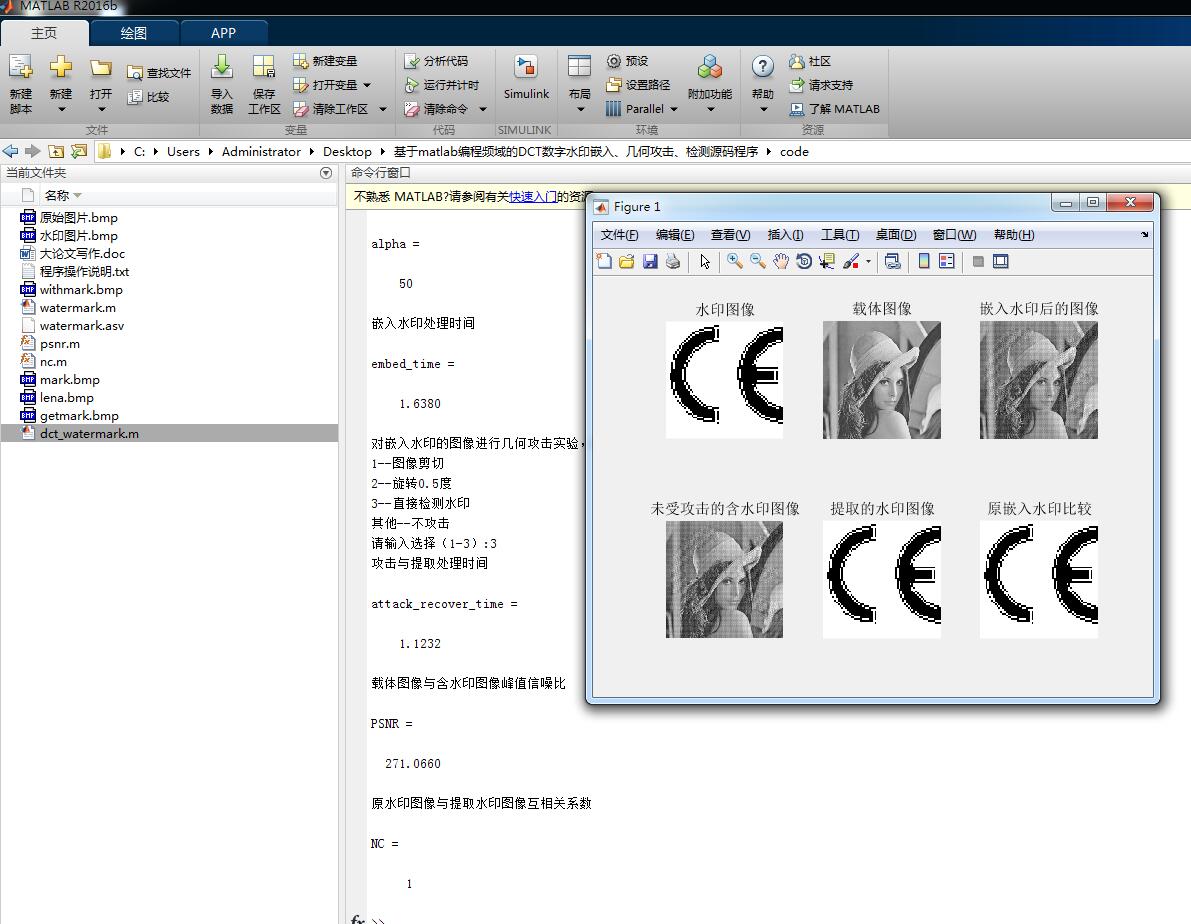Image resolution: width=1191 pixels, height=924 pixels.
Task: Click 运行并计时 (Run and Time)
Action: point(441,85)
